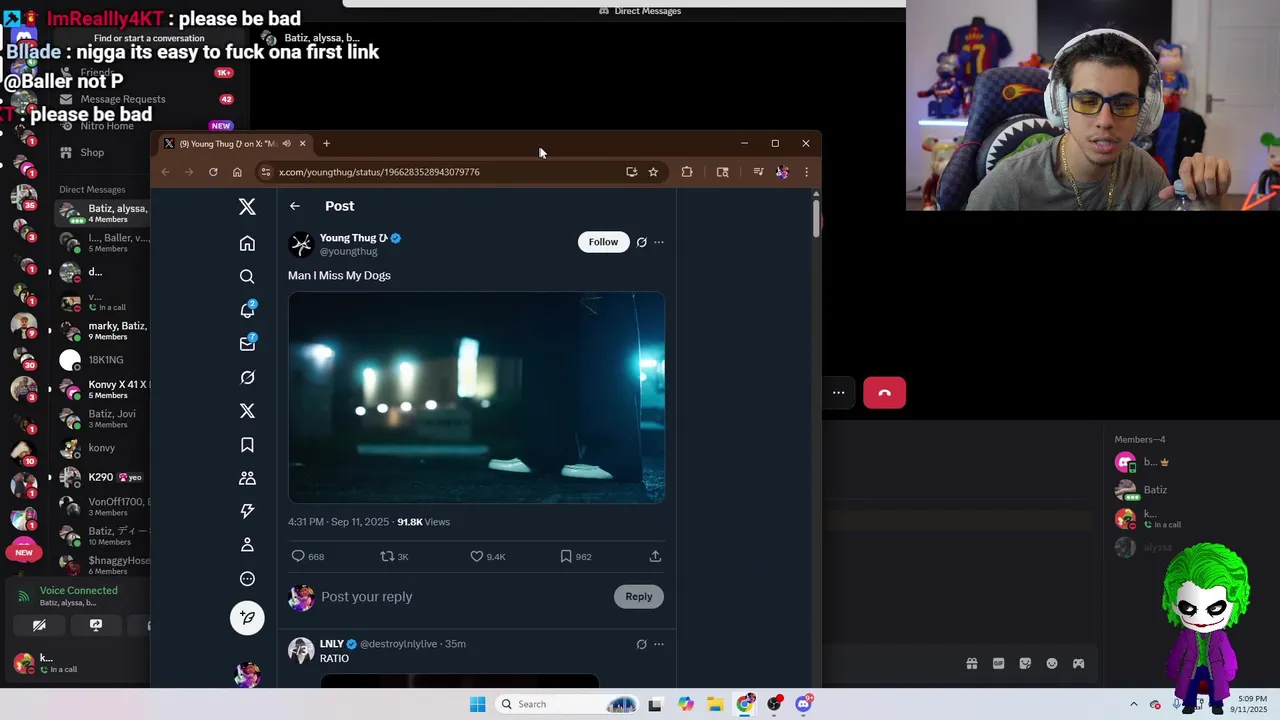Click Grok icon on LNLY reply

[641, 644]
